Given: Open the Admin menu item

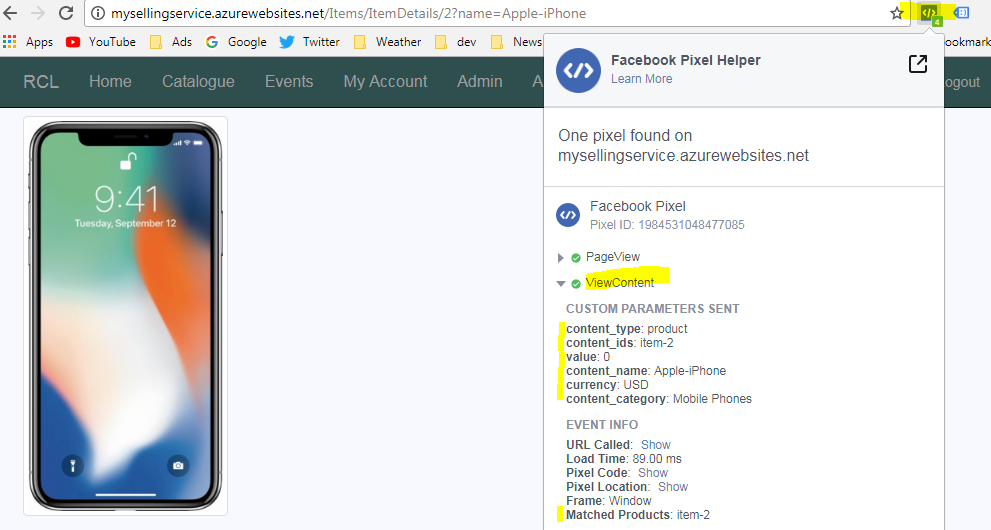Looking at the screenshot, I should coord(480,81).
